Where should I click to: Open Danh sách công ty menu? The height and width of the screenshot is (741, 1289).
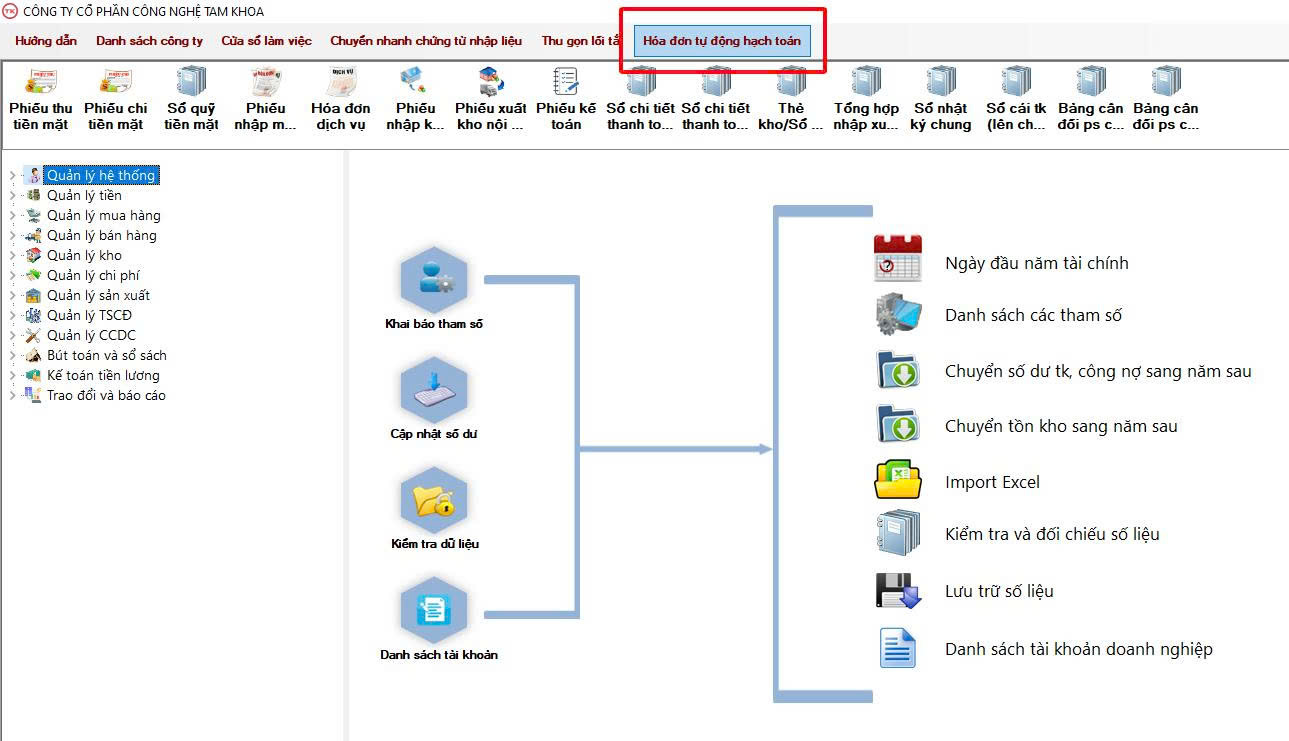pyautogui.click(x=149, y=41)
